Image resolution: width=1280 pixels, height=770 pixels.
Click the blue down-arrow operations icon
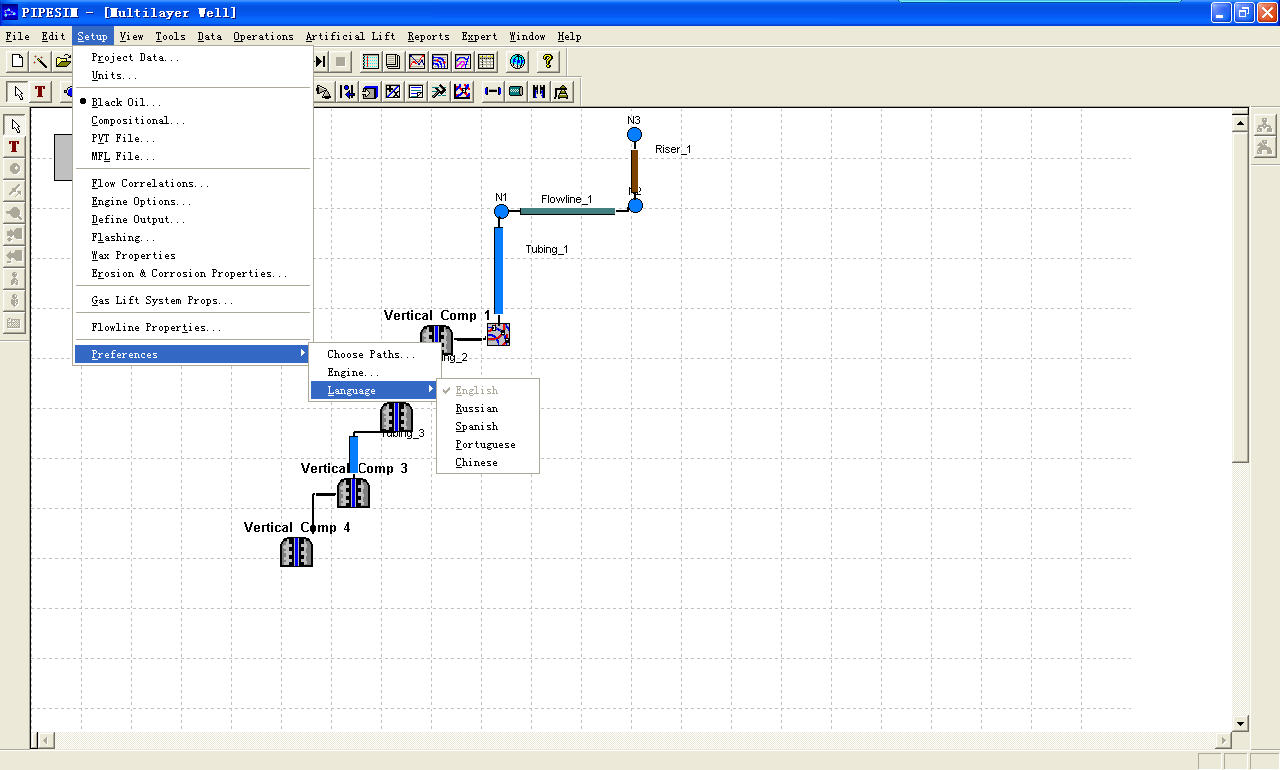click(347, 92)
